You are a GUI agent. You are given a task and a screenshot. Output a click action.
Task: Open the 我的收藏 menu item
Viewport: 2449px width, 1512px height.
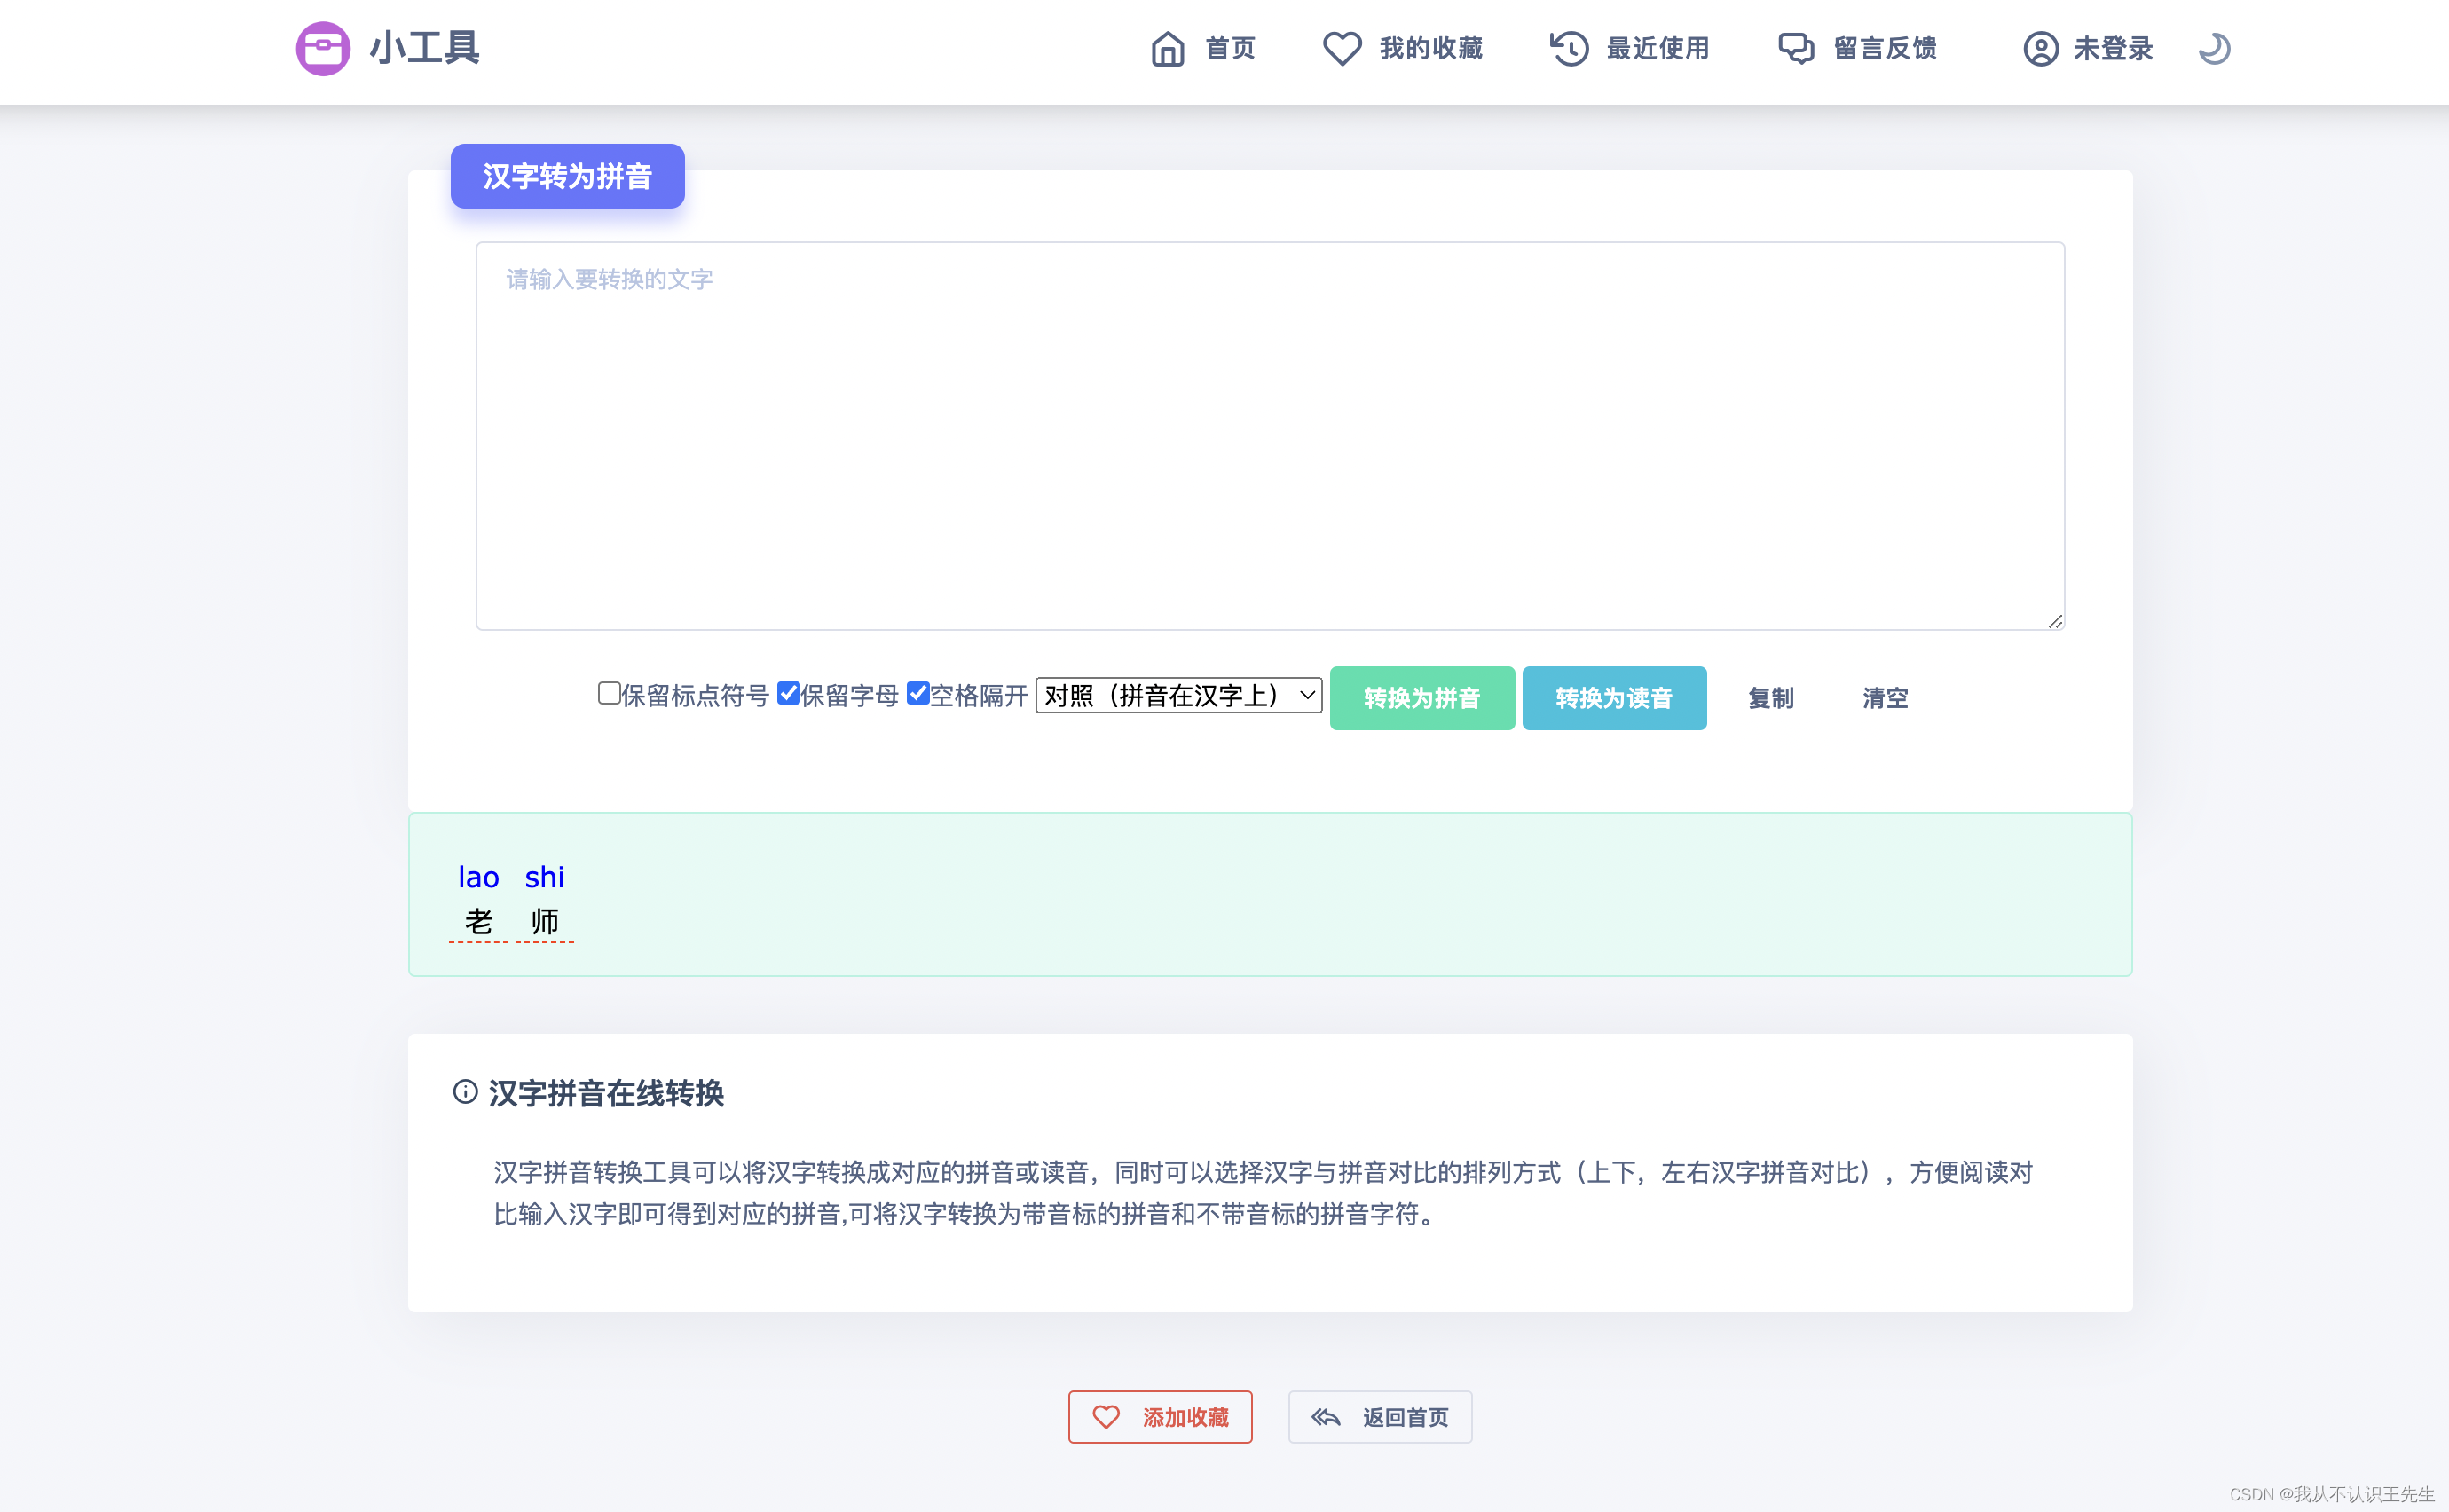pyautogui.click(x=1430, y=48)
